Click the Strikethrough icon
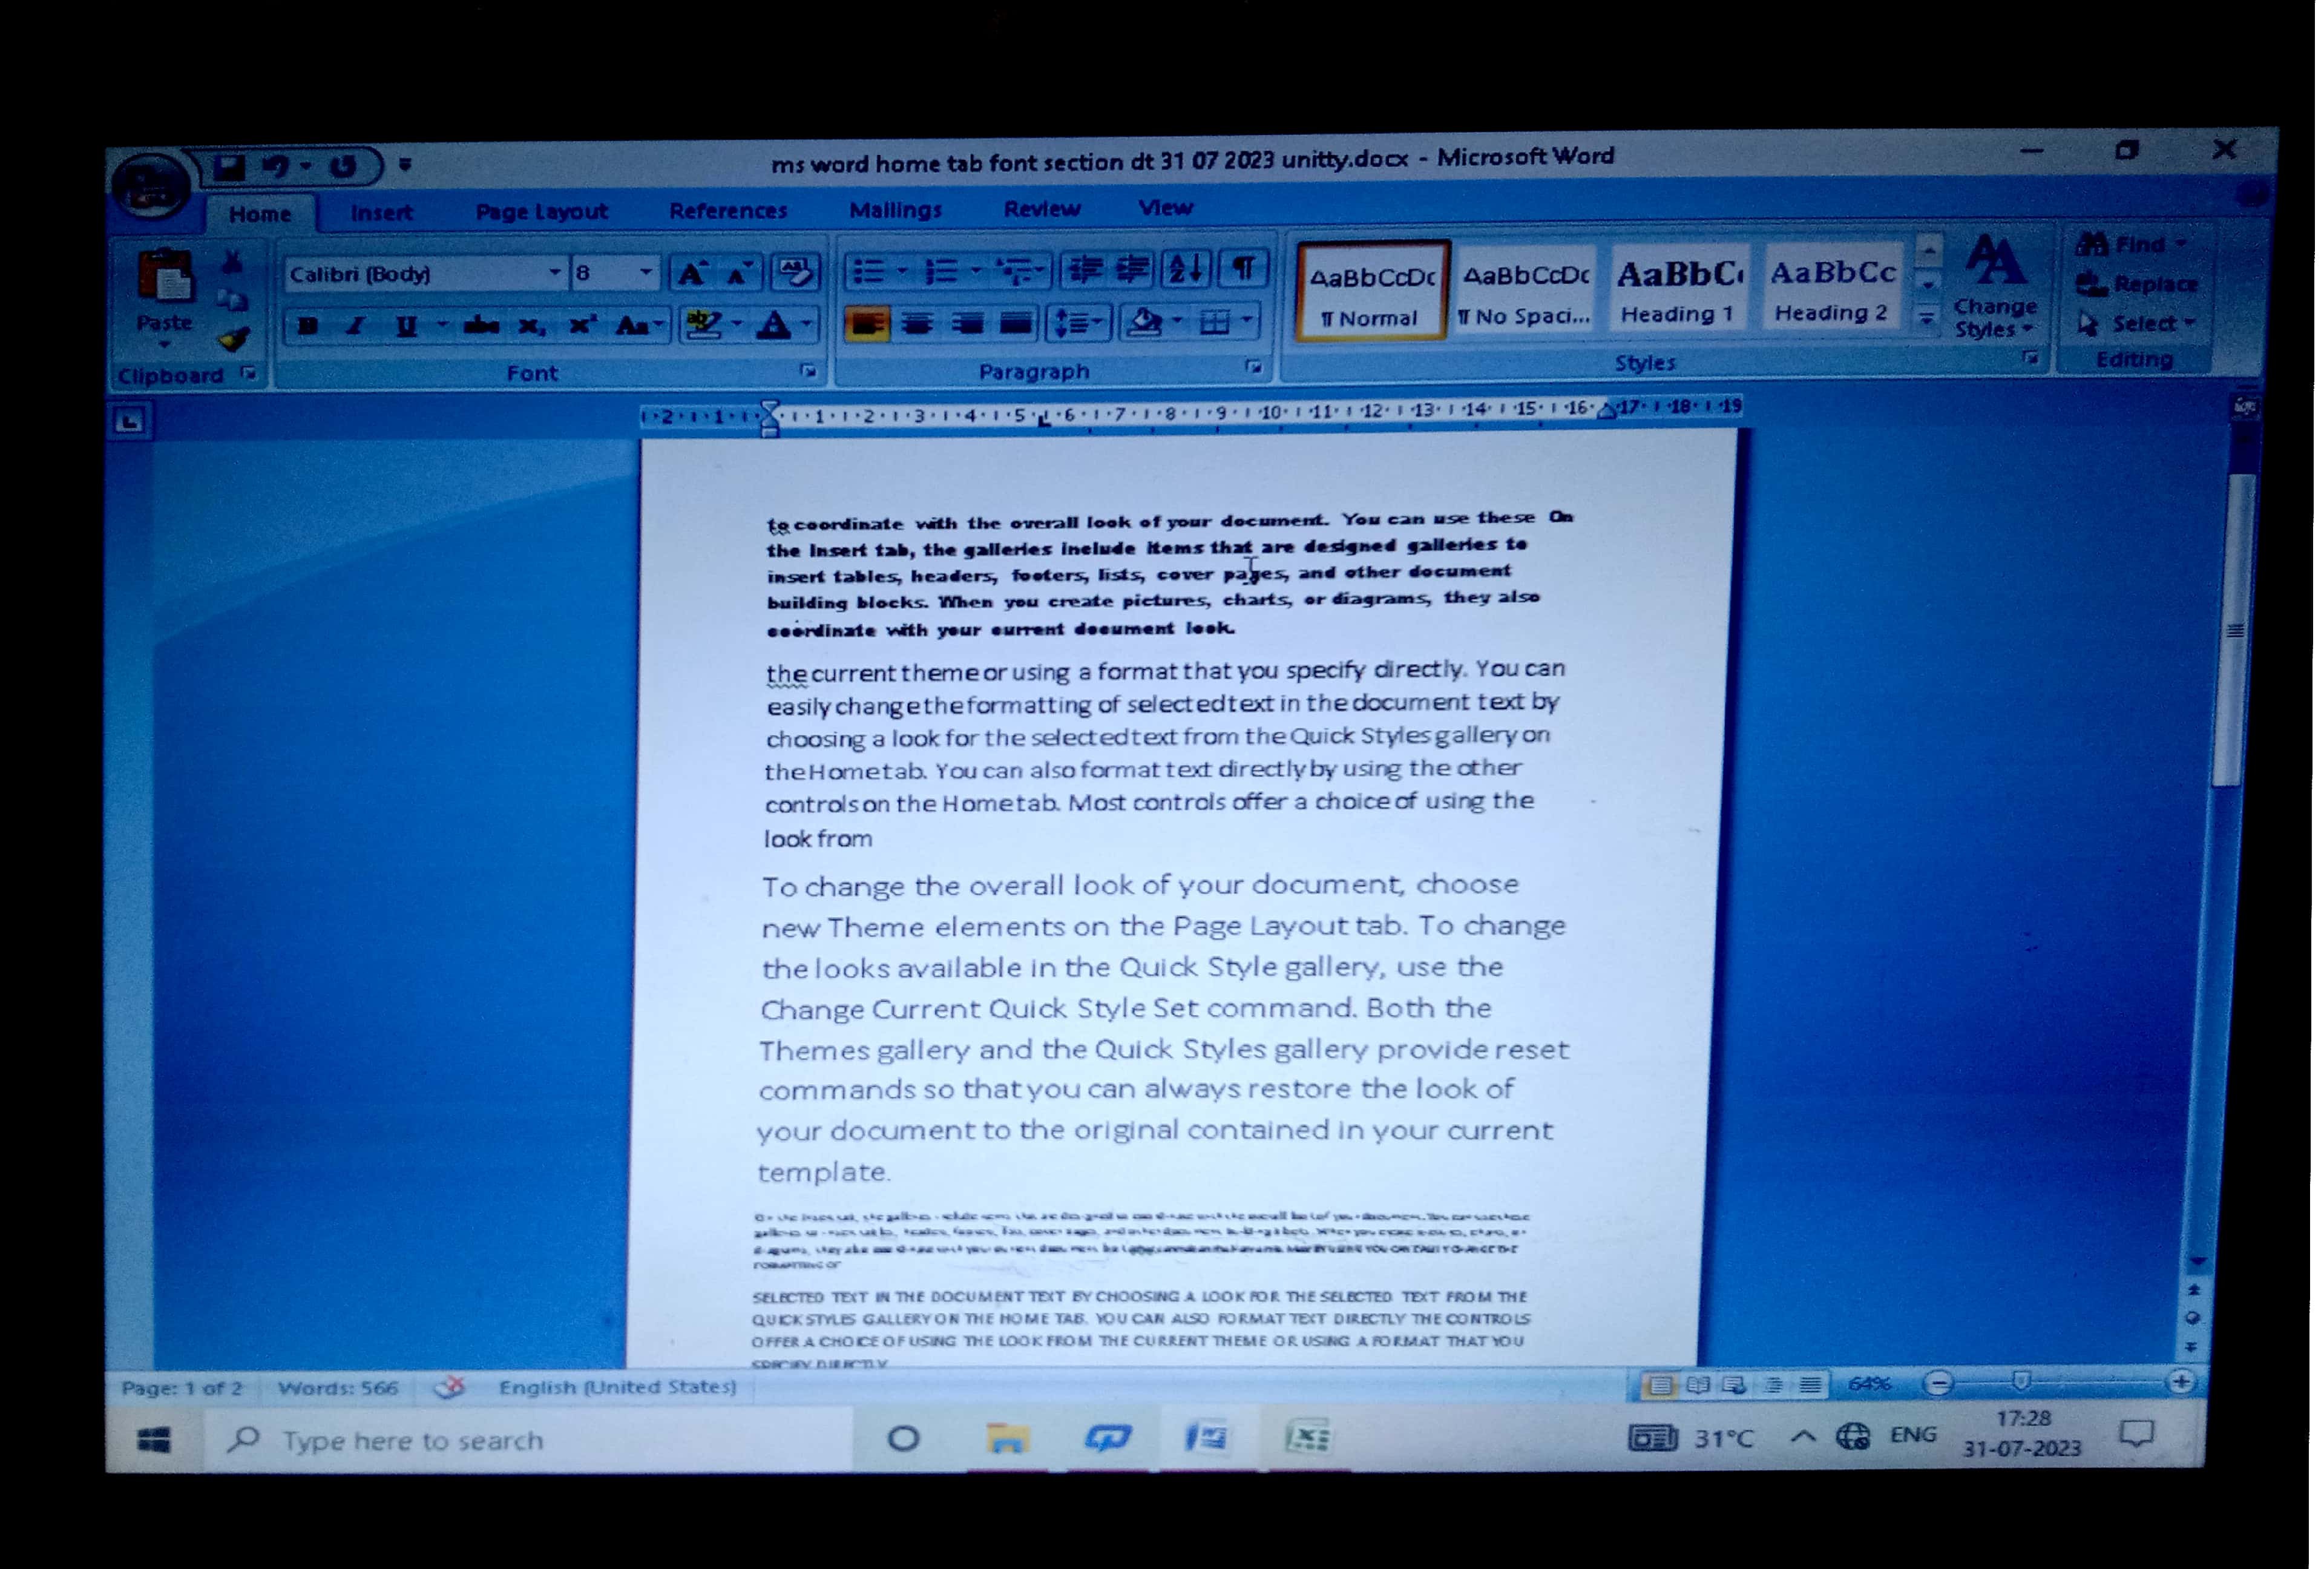2324x1569 pixels. point(481,326)
